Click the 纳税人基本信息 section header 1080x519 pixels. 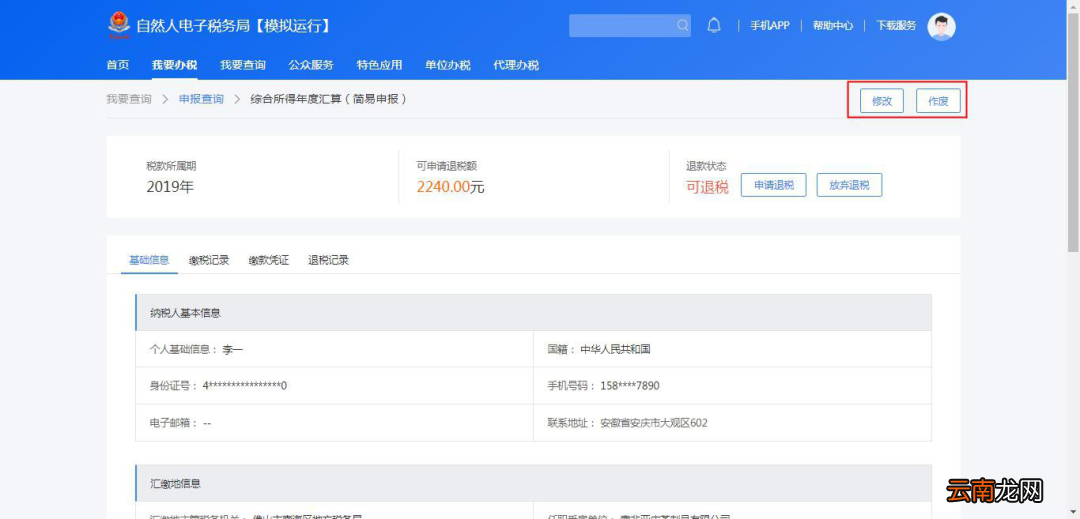pyautogui.click(x=533, y=313)
